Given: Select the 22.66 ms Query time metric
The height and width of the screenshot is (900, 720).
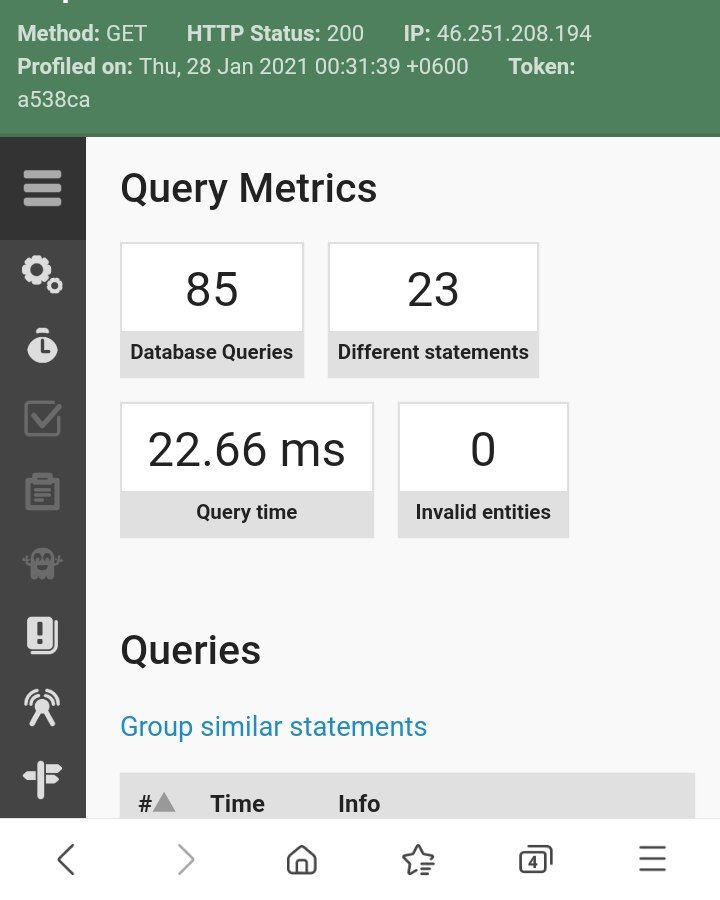Looking at the screenshot, I should click(x=247, y=470).
